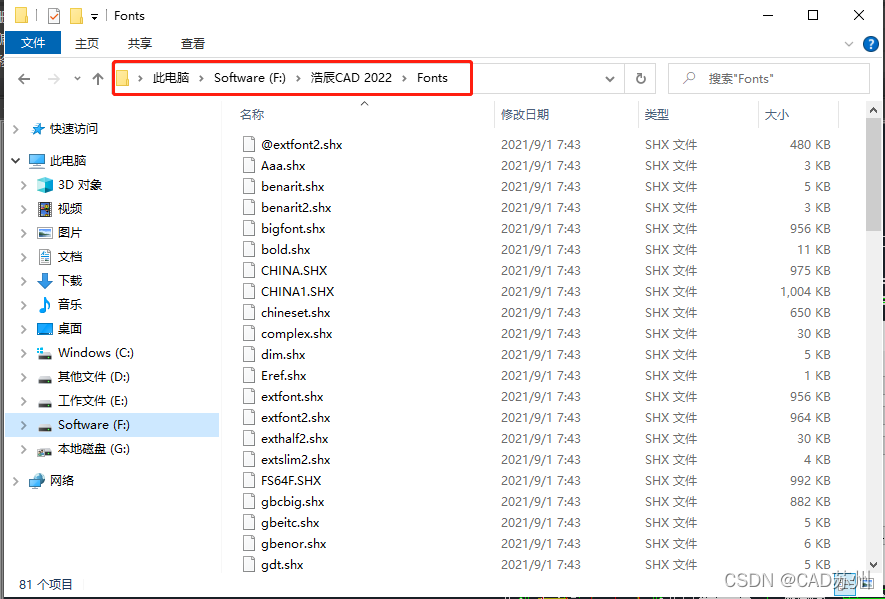885x599 pixels.
Task: Click the Properties quick access toolbar icon
Action: point(54,16)
